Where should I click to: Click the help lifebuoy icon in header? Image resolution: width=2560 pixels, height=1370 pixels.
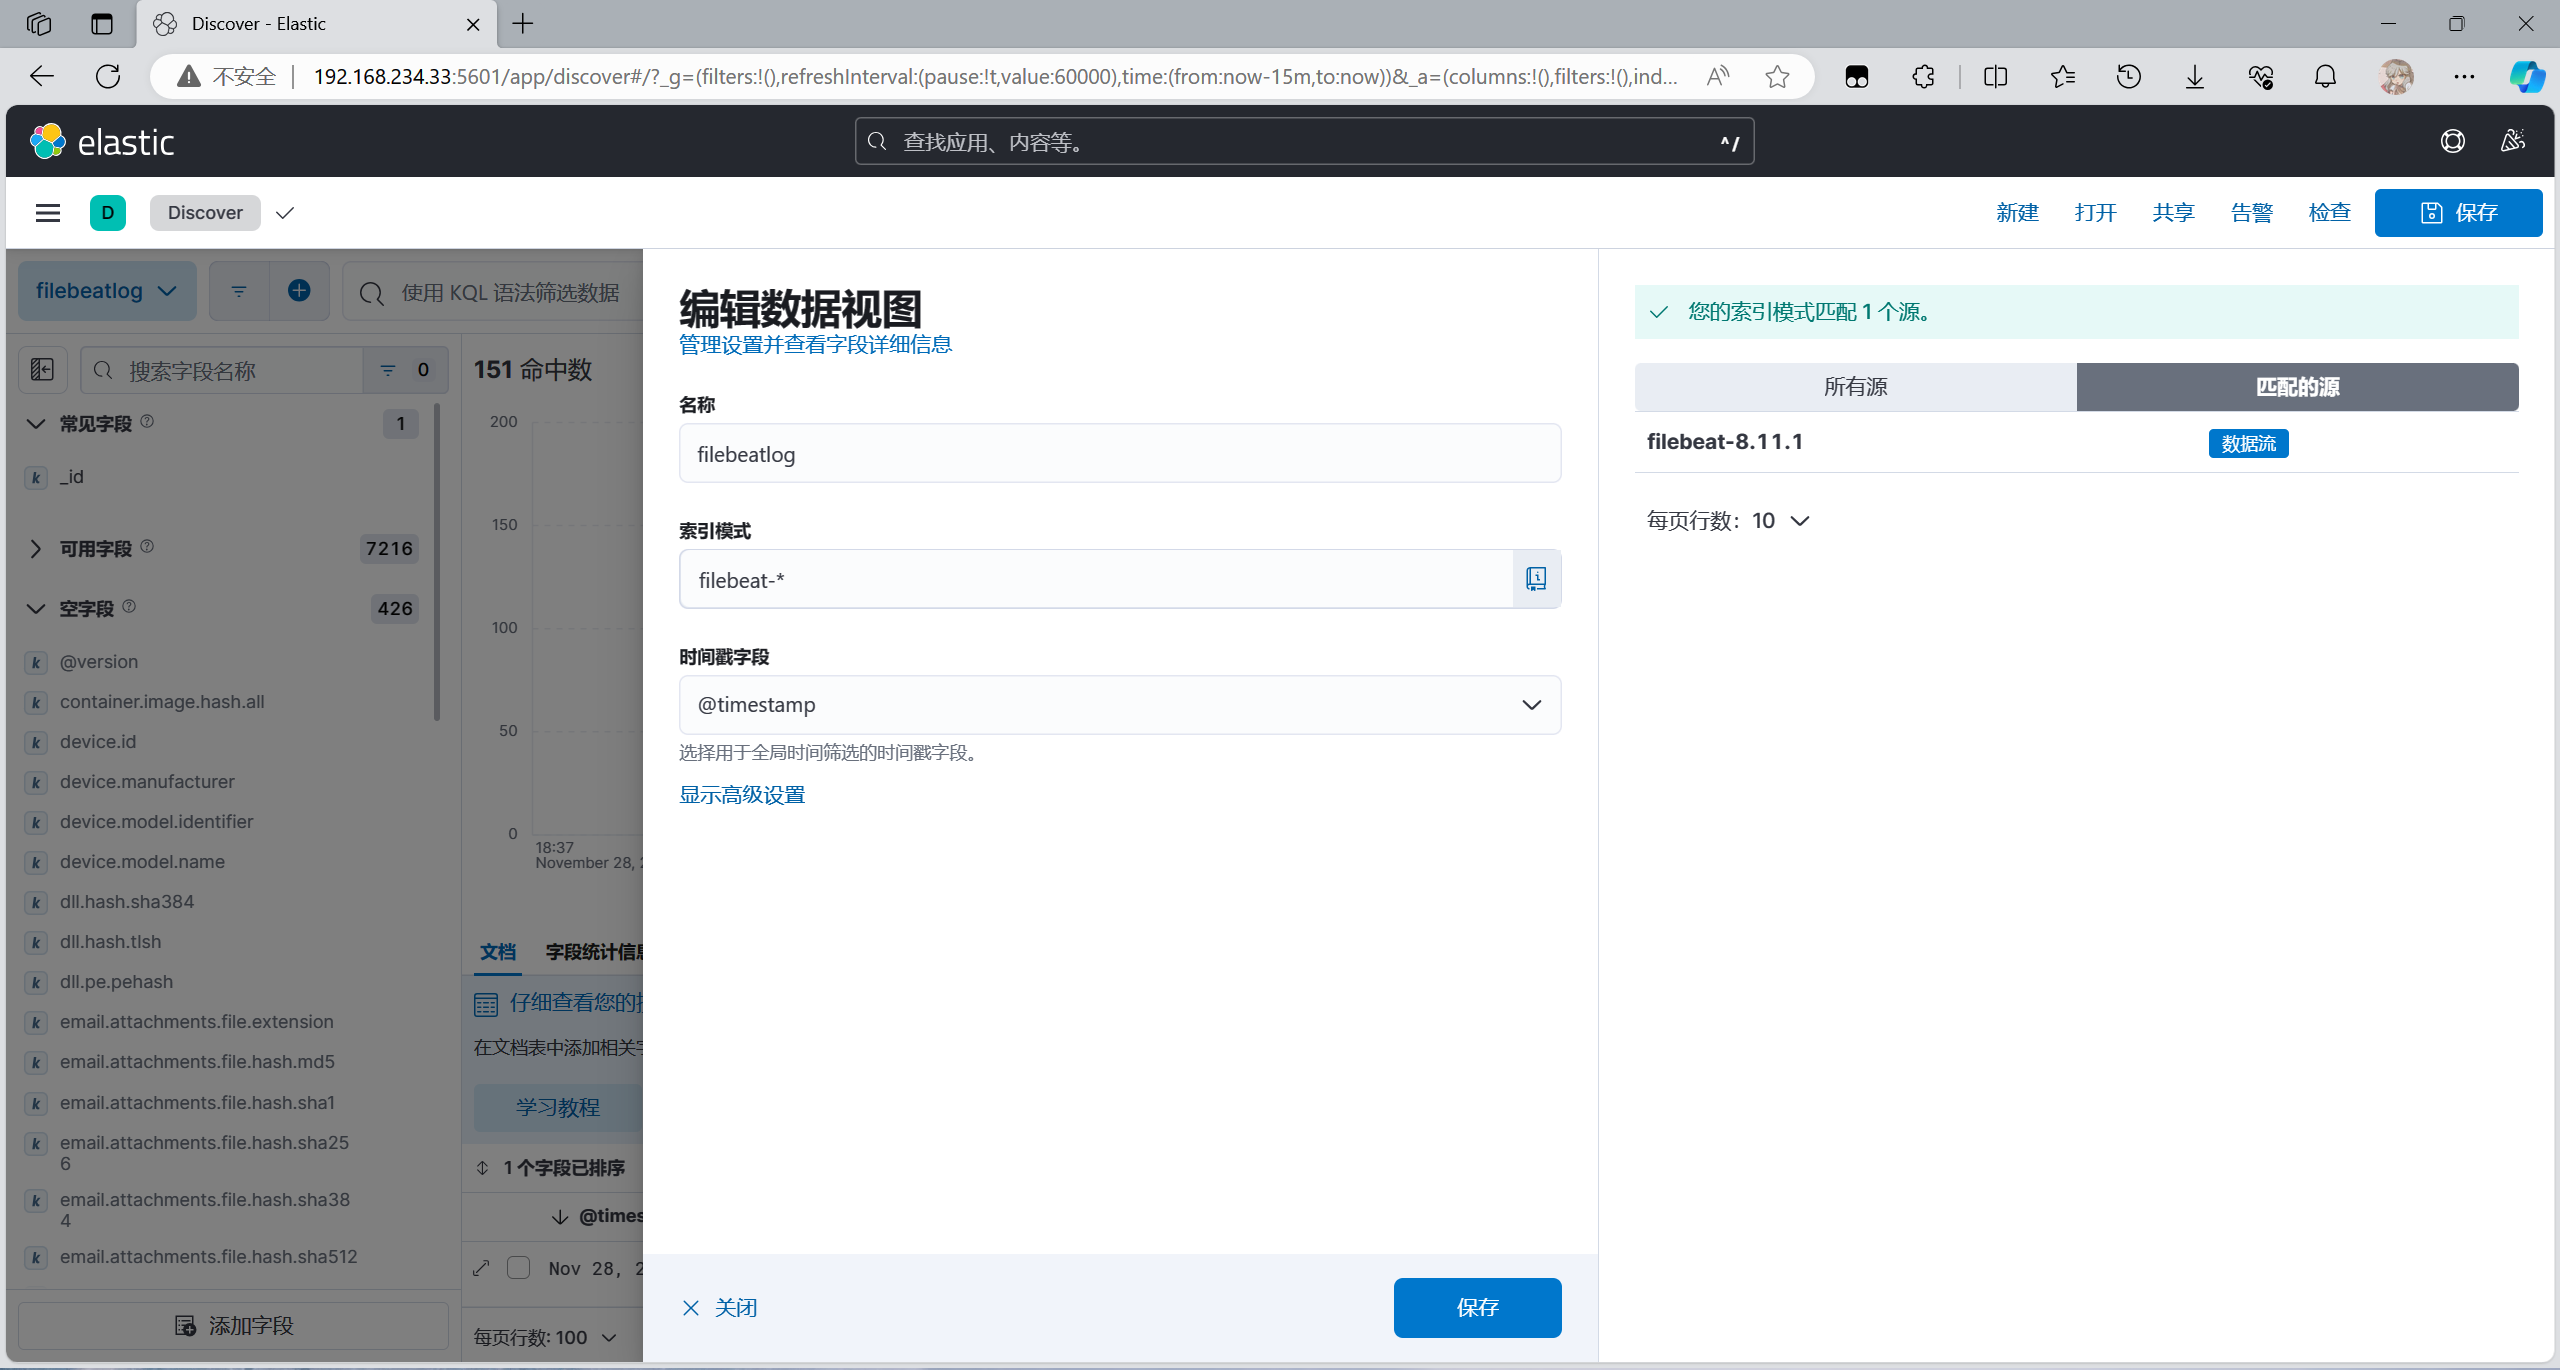click(2452, 142)
